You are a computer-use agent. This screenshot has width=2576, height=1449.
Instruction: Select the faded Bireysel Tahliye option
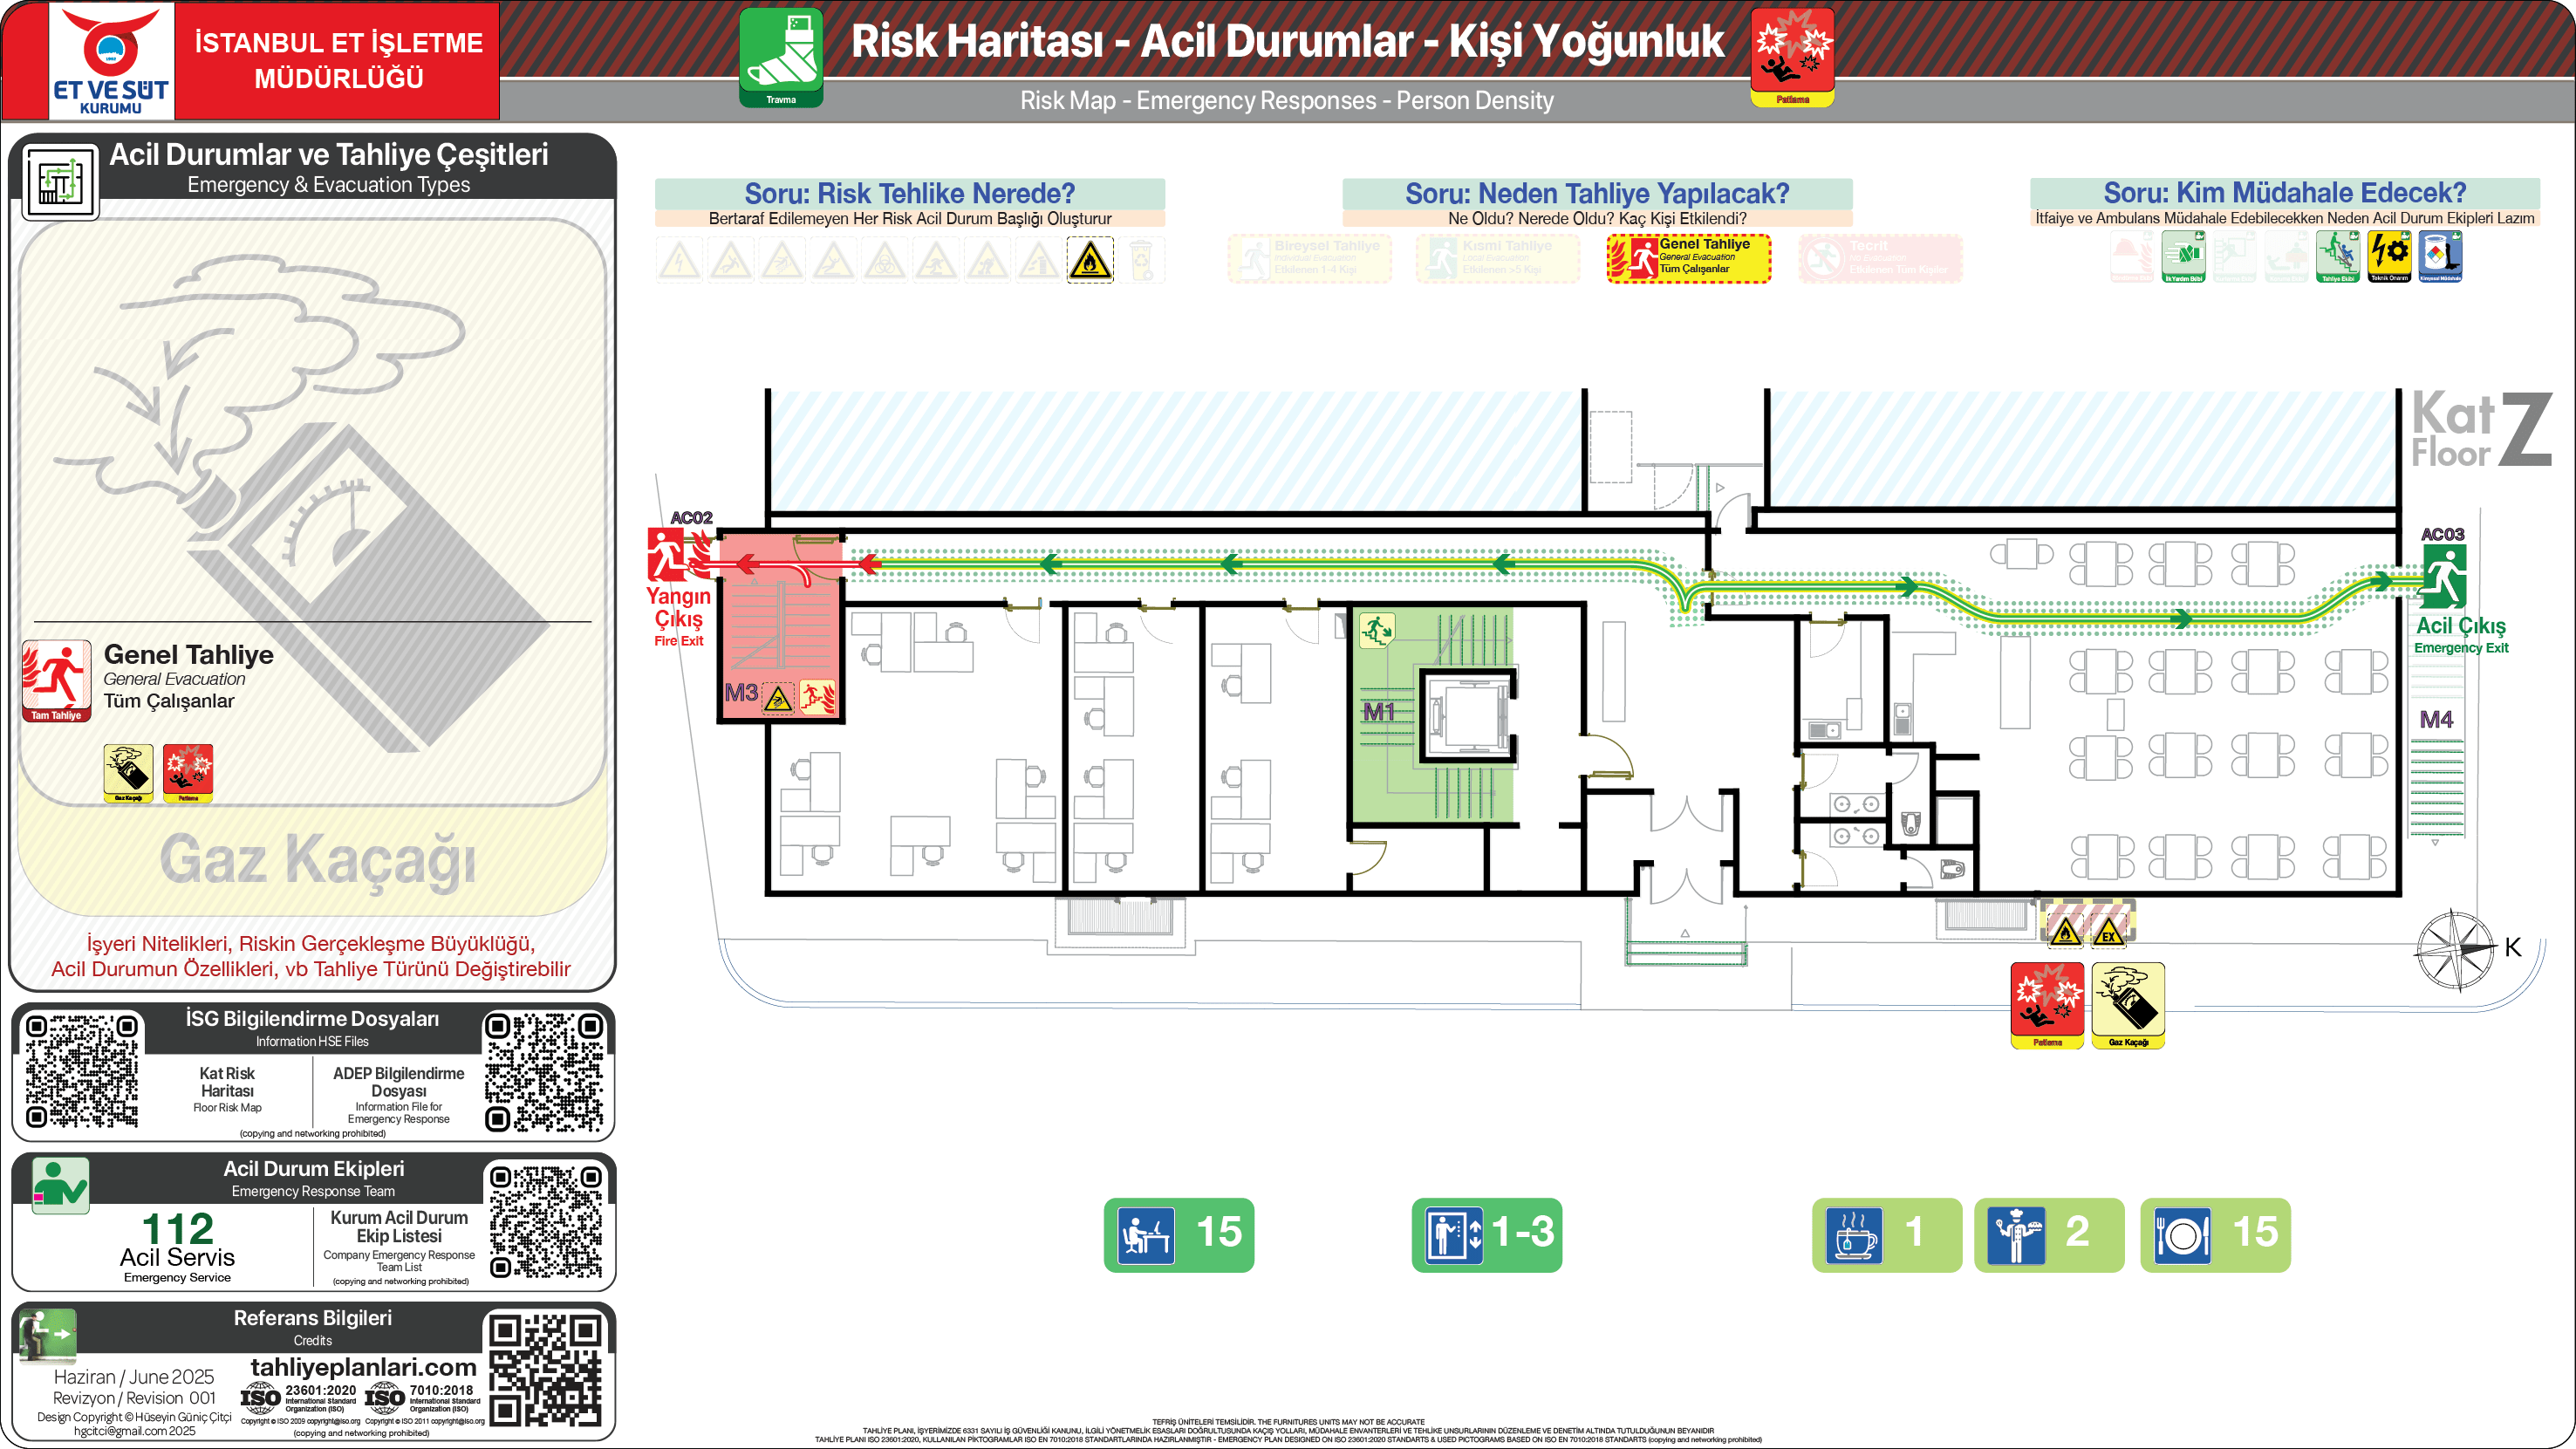1309,258
